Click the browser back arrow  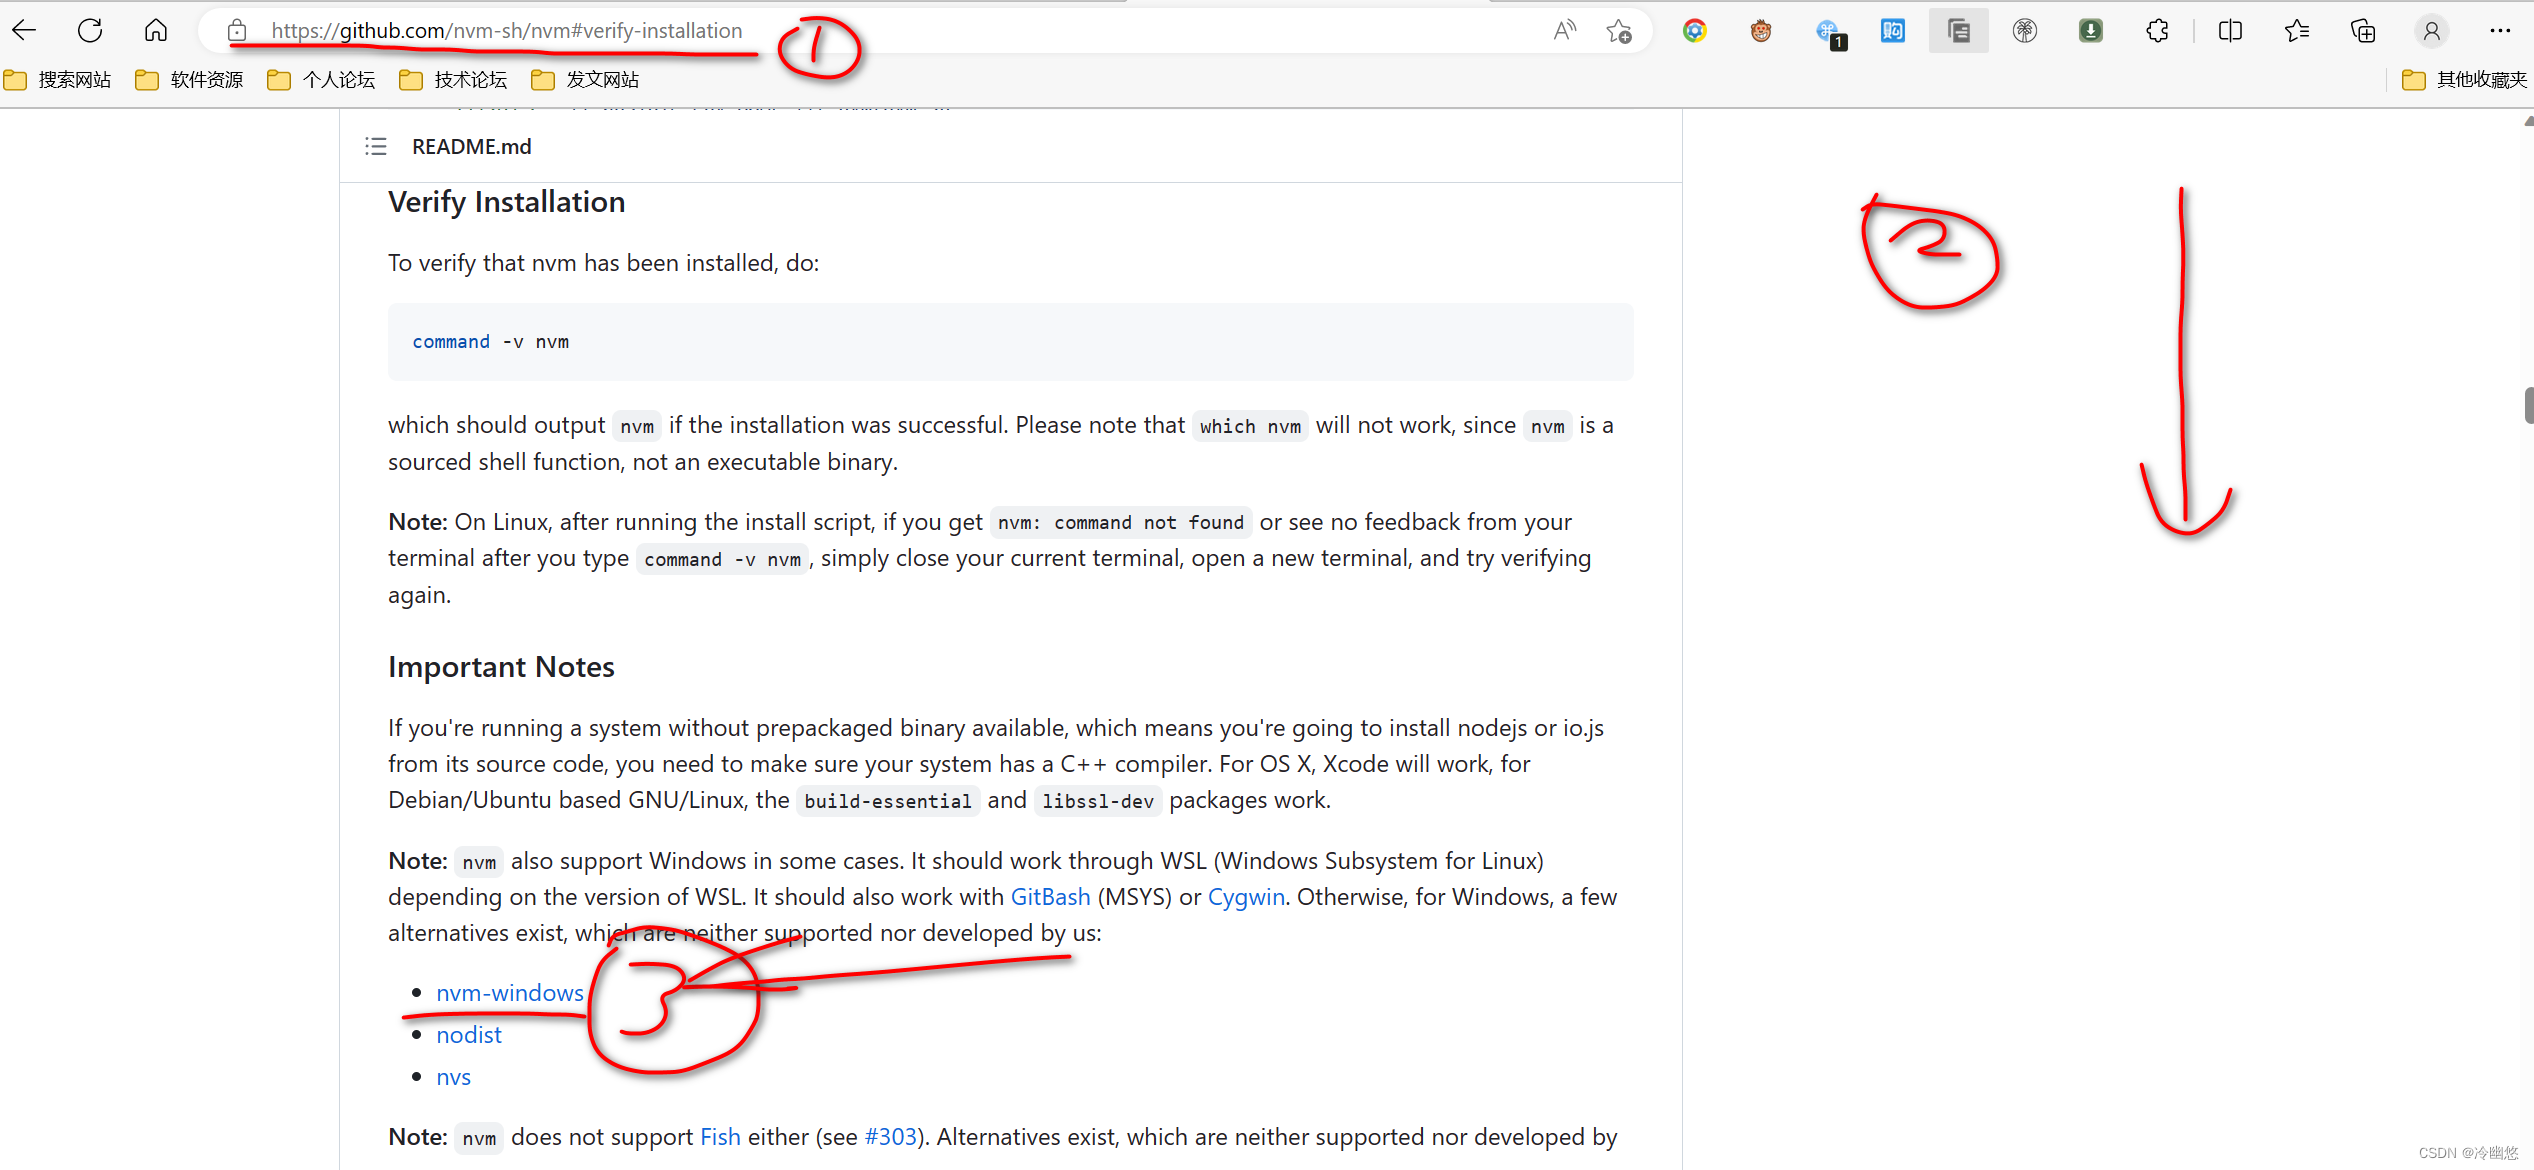pos(25,31)
